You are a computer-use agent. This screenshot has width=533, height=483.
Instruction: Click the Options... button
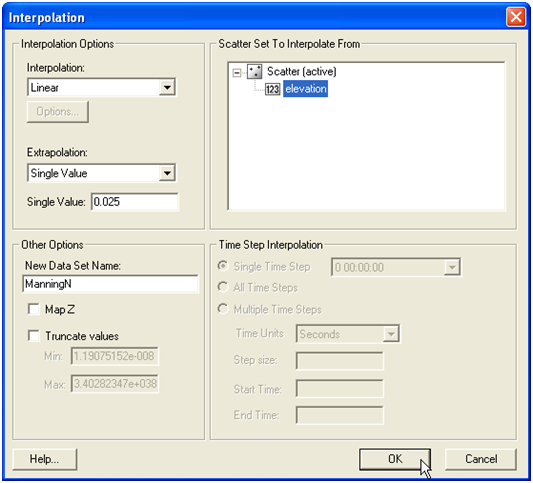58,112
